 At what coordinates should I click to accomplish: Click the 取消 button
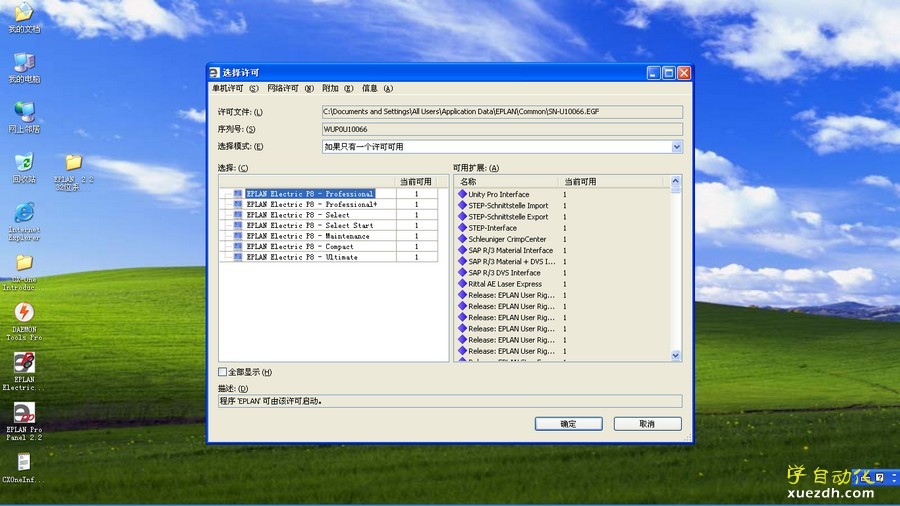point(647,424)
